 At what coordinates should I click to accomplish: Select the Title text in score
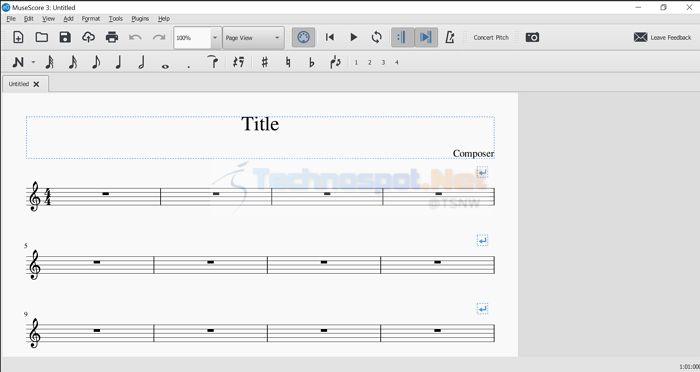click(260, 124)
